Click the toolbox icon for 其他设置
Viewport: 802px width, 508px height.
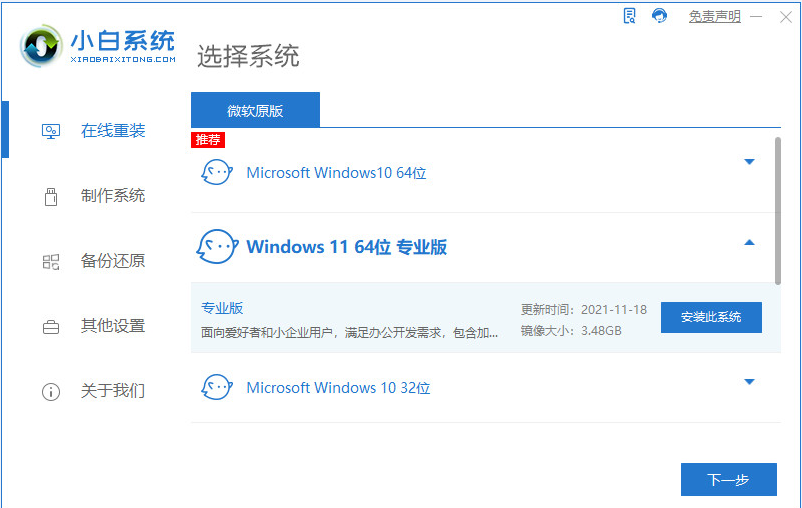[51, 326]
